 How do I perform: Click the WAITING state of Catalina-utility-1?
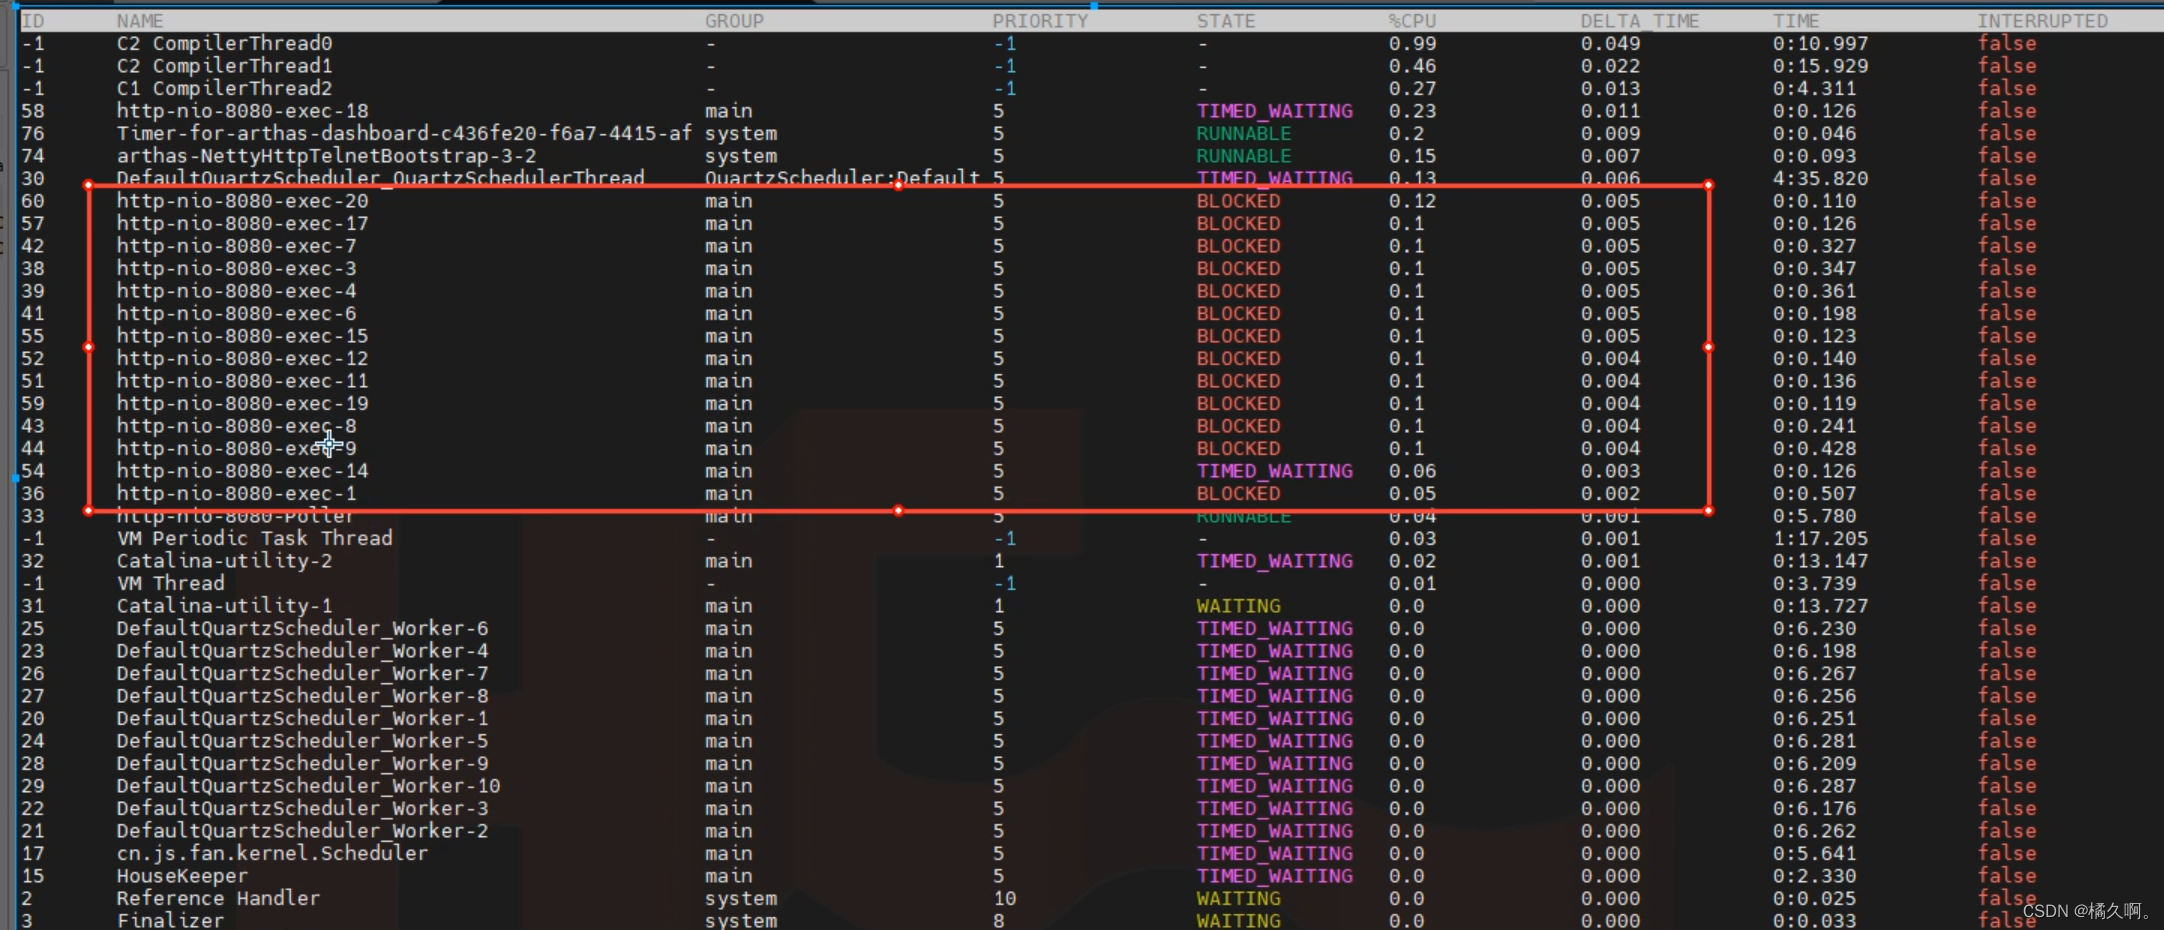point(1238,606)
